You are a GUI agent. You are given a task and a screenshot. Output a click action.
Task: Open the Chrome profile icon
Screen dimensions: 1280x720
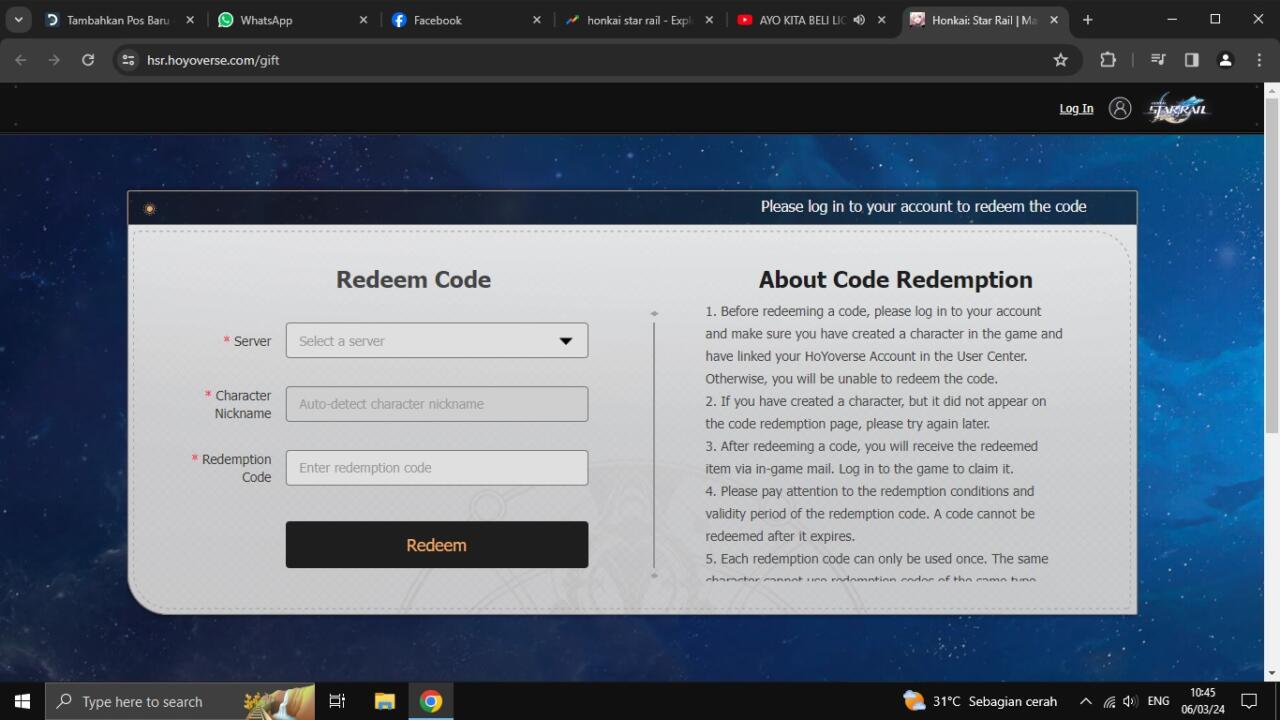click(1225, 60)
